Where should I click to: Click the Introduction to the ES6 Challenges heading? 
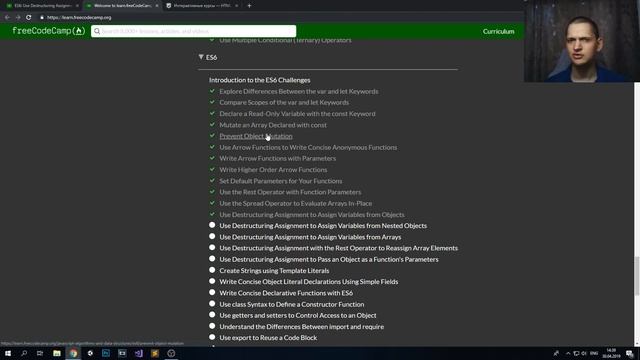pyautogui.click(x=260, y=80)
